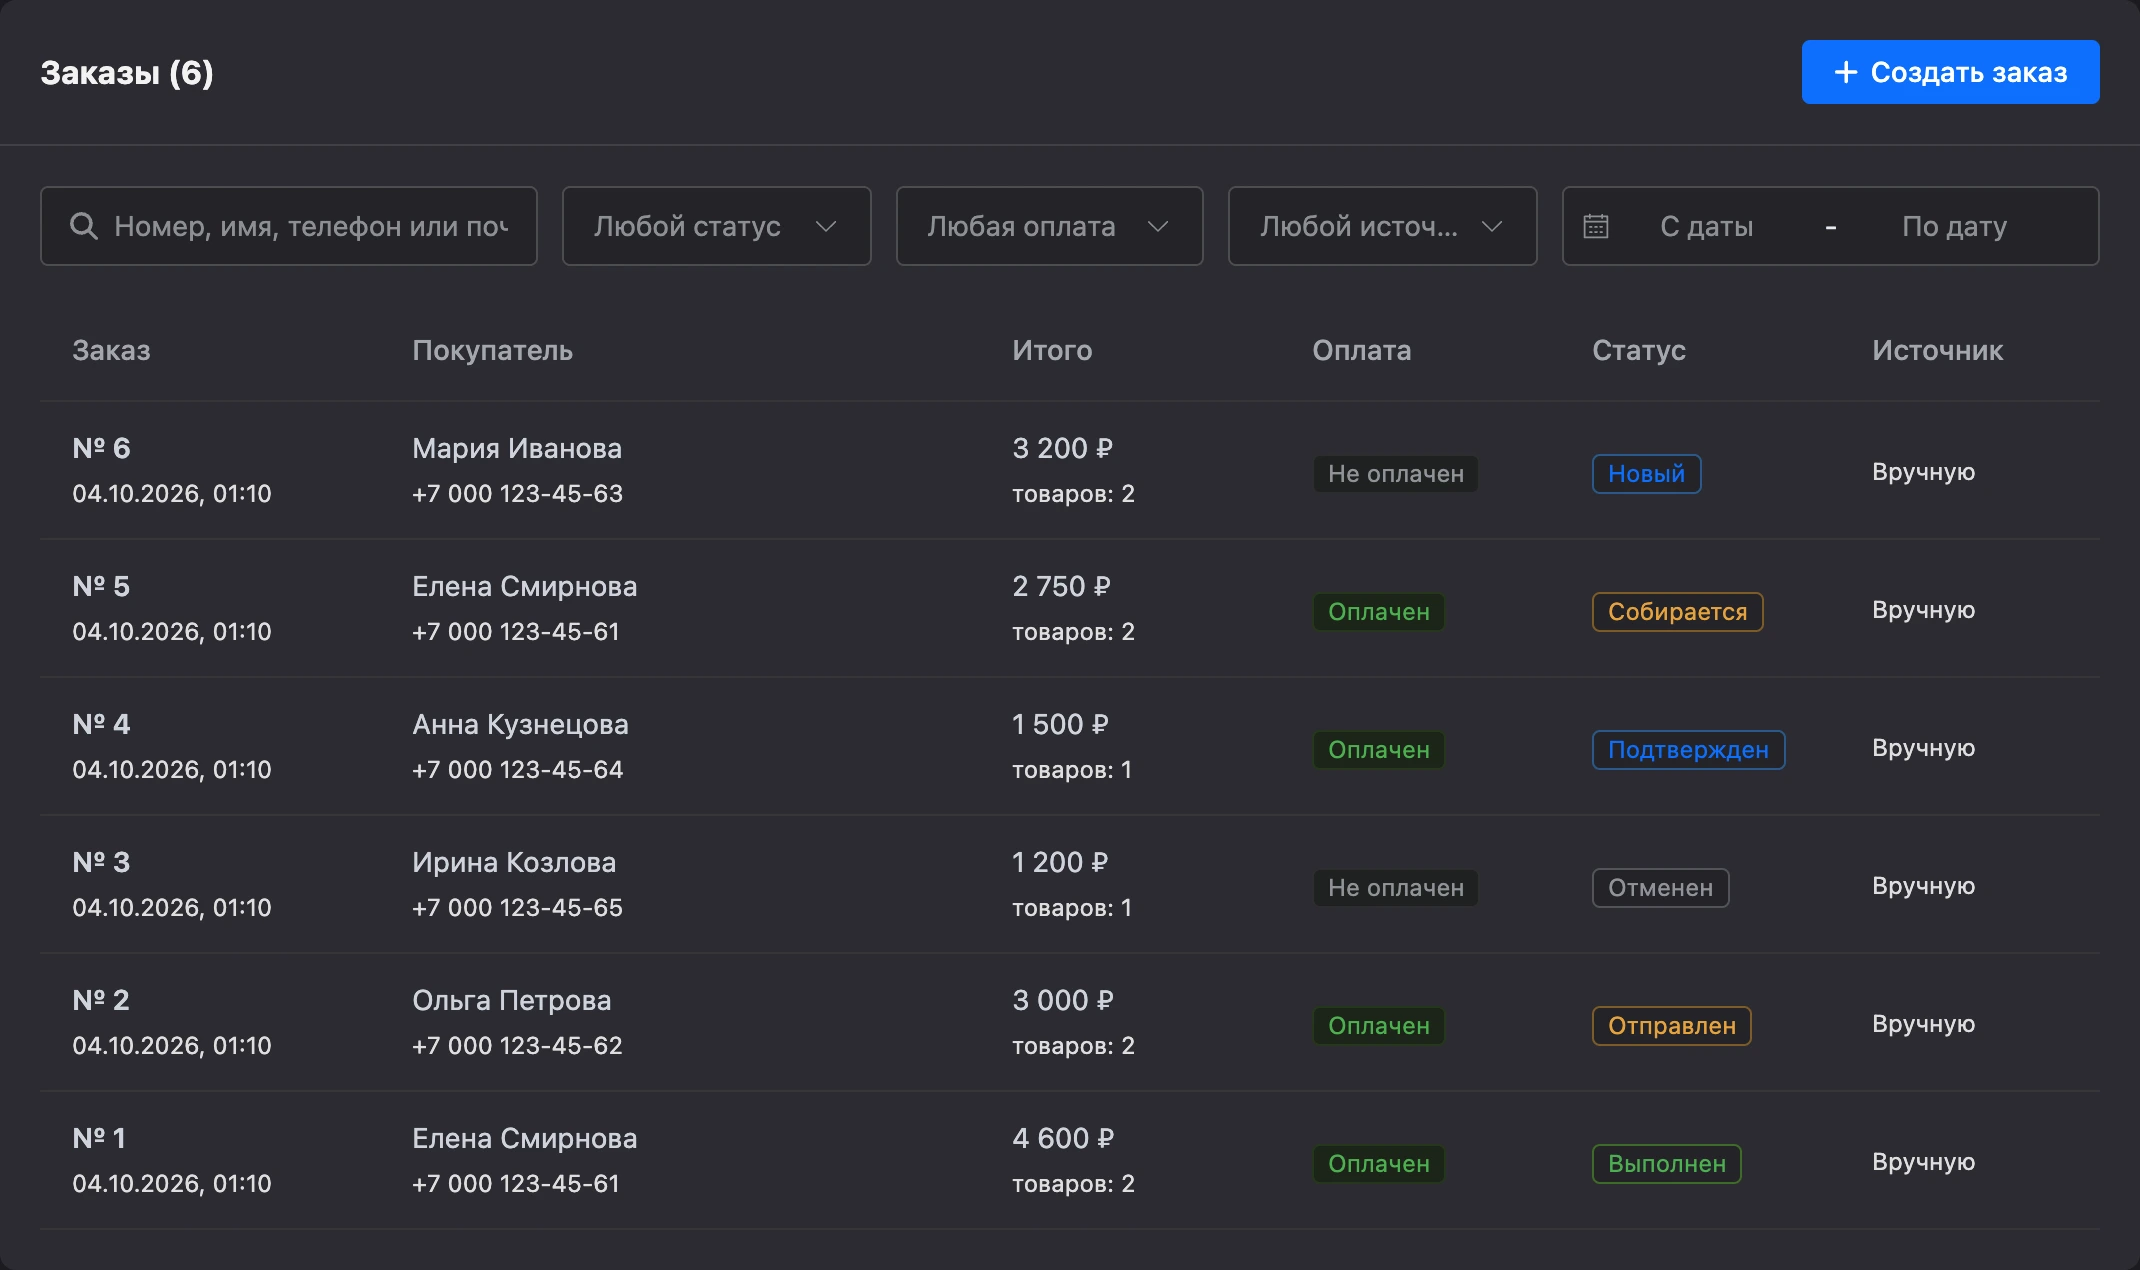
Task: Open order № 5 row
Action: click(x=1069, y=608)
